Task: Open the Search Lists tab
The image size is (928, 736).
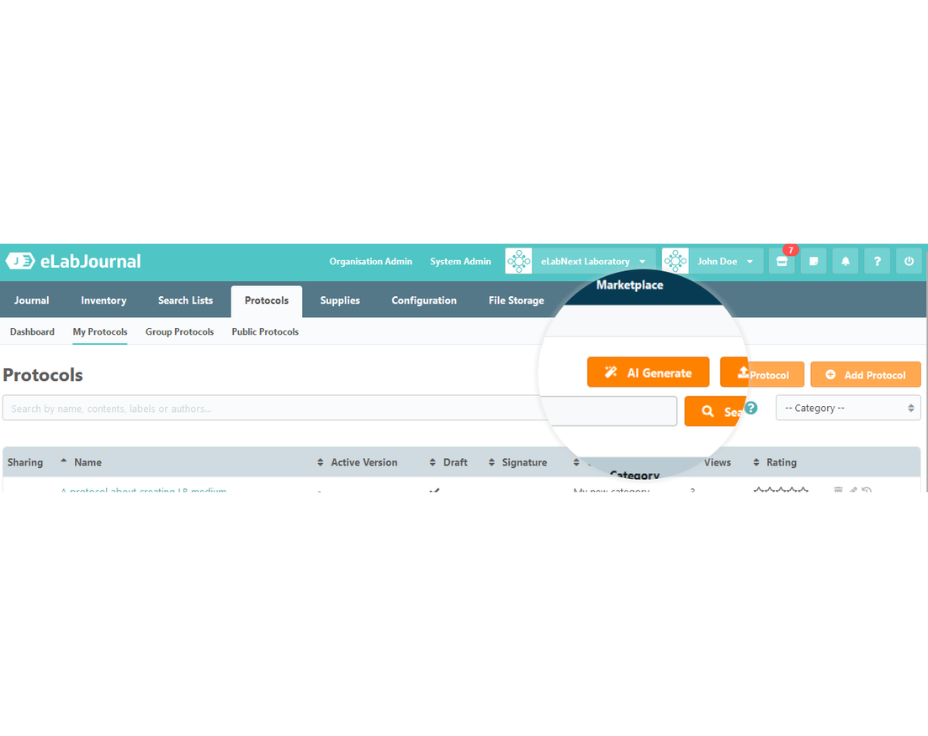Action: point(185,301)
